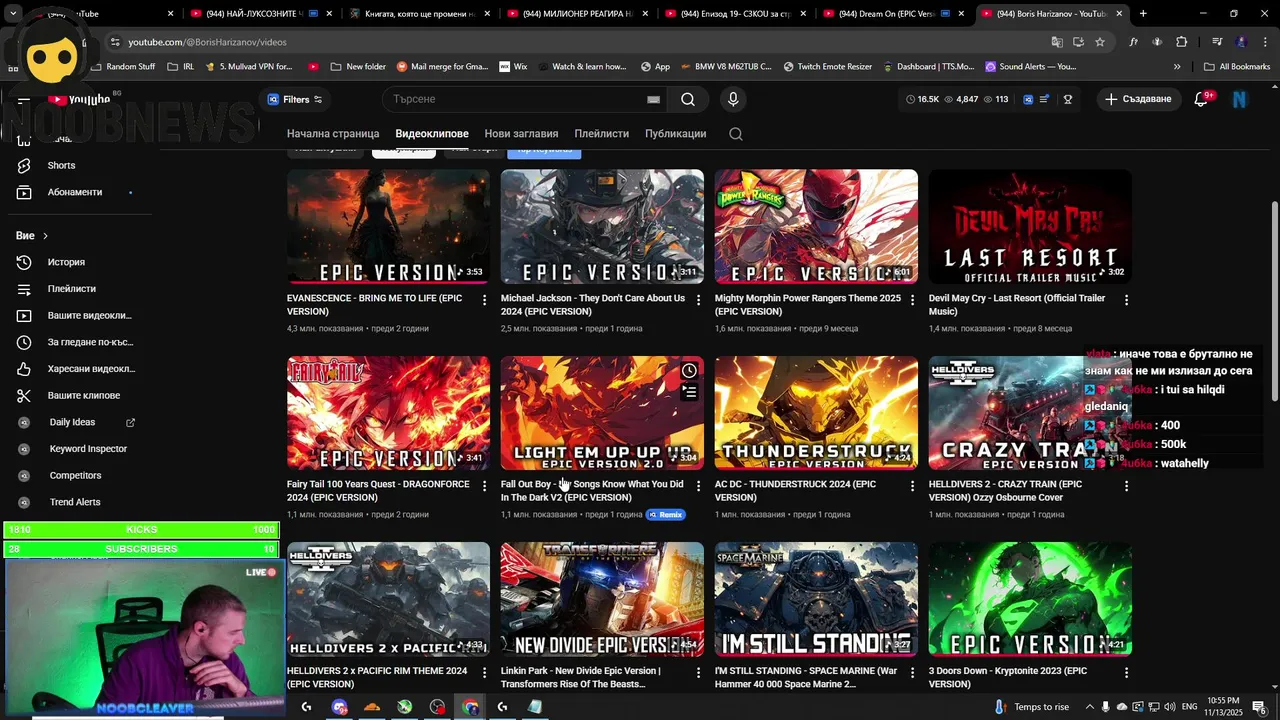Open the Random Stuff bookmarks folder
This screenshot has height=720, width=1280.
pos(122,67)
